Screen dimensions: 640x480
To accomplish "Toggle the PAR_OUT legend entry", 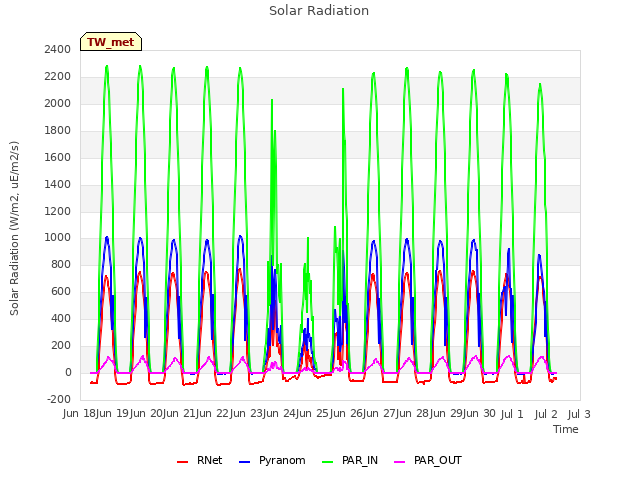I will pos(428,460).
